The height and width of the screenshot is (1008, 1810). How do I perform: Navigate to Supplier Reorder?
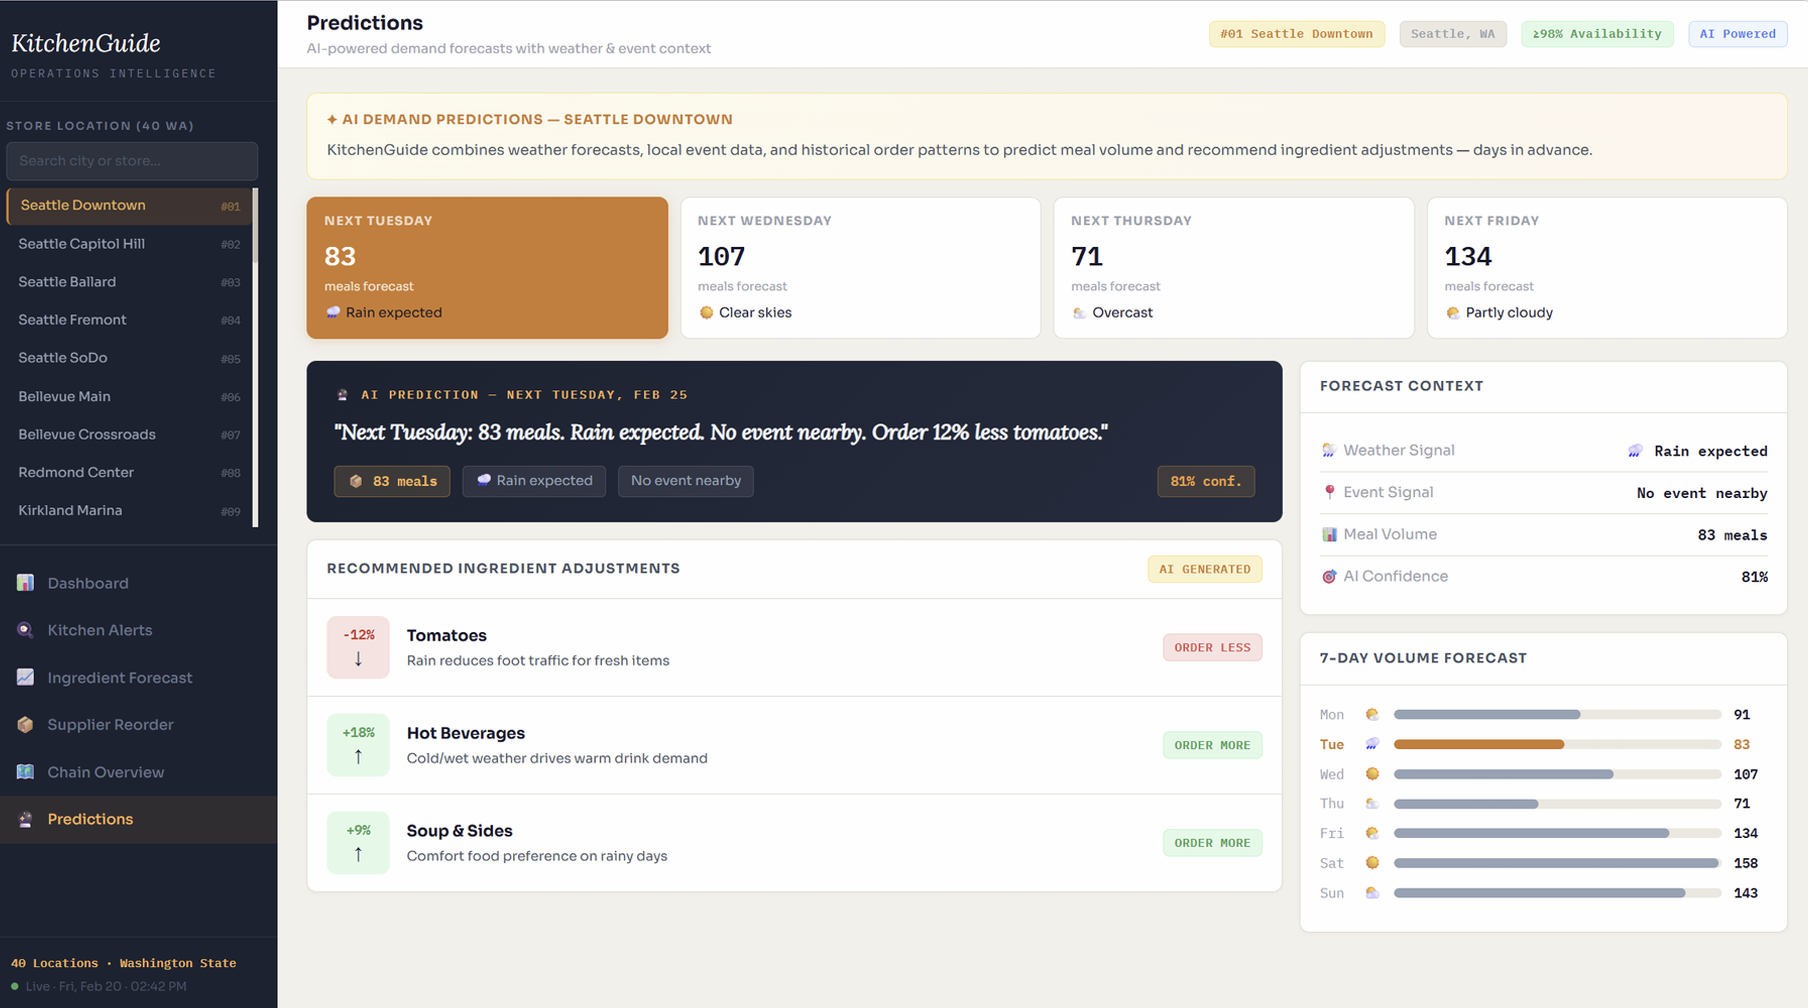click(x=138, y=725)
